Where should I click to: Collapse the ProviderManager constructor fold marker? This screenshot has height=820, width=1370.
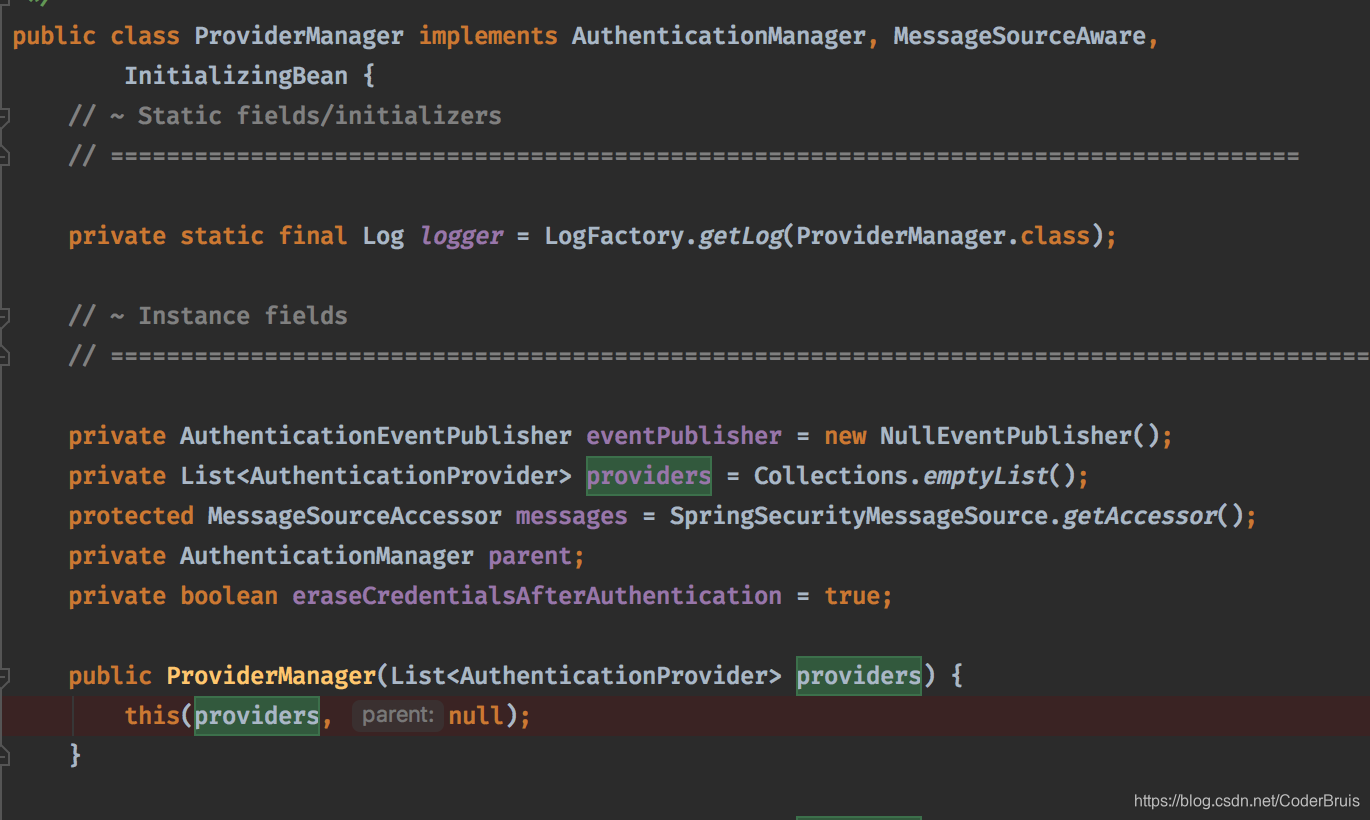tap(4, 676)
